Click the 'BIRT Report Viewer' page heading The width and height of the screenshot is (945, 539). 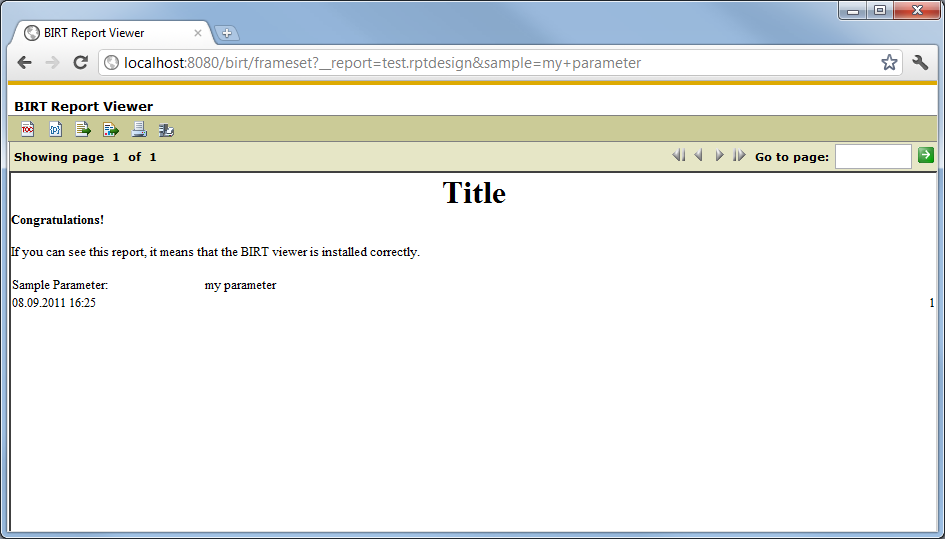click(x=84, y=107)
